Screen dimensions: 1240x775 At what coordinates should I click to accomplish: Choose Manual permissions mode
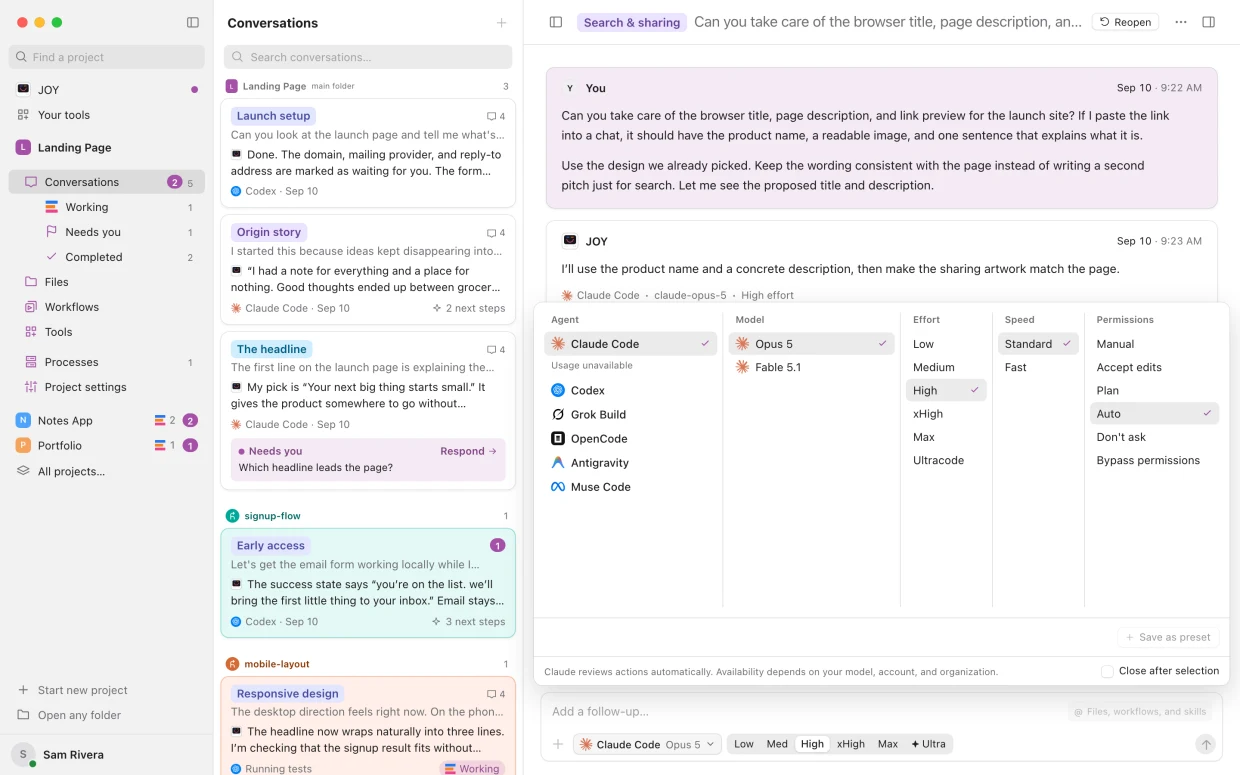(1155, 344)
